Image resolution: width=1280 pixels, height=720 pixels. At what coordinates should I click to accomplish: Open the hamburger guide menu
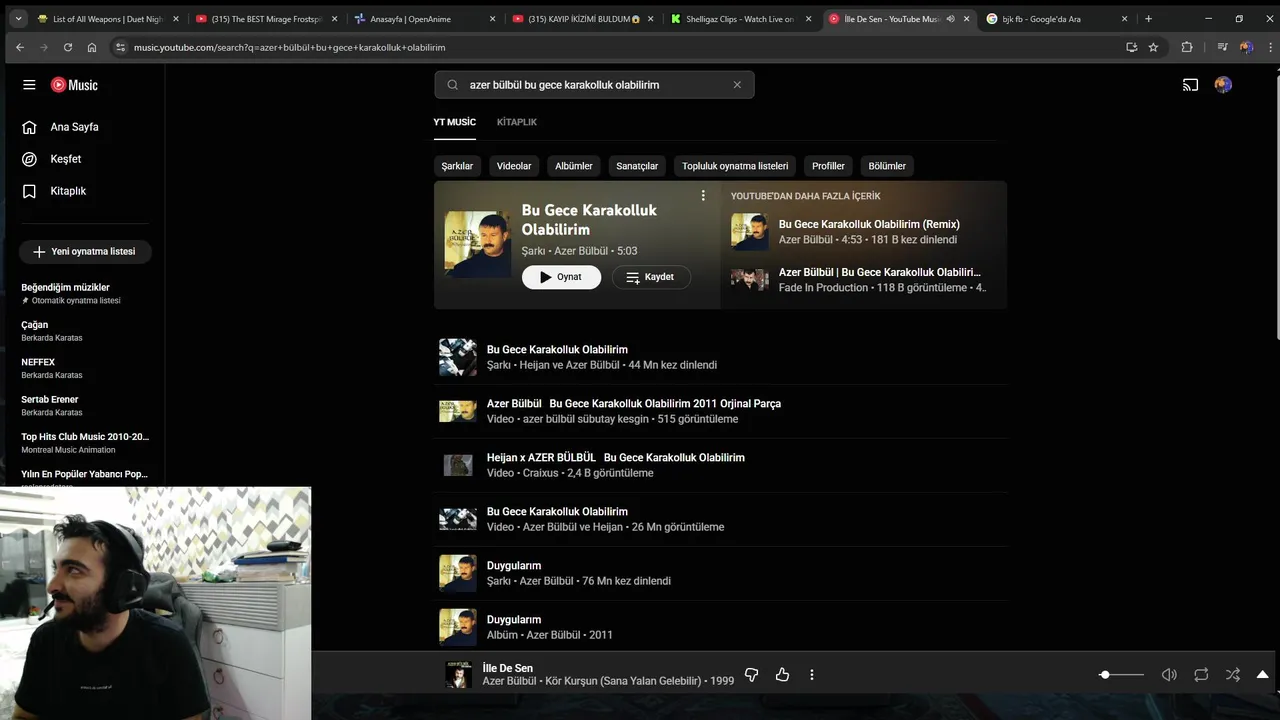[x=29, y=85]
